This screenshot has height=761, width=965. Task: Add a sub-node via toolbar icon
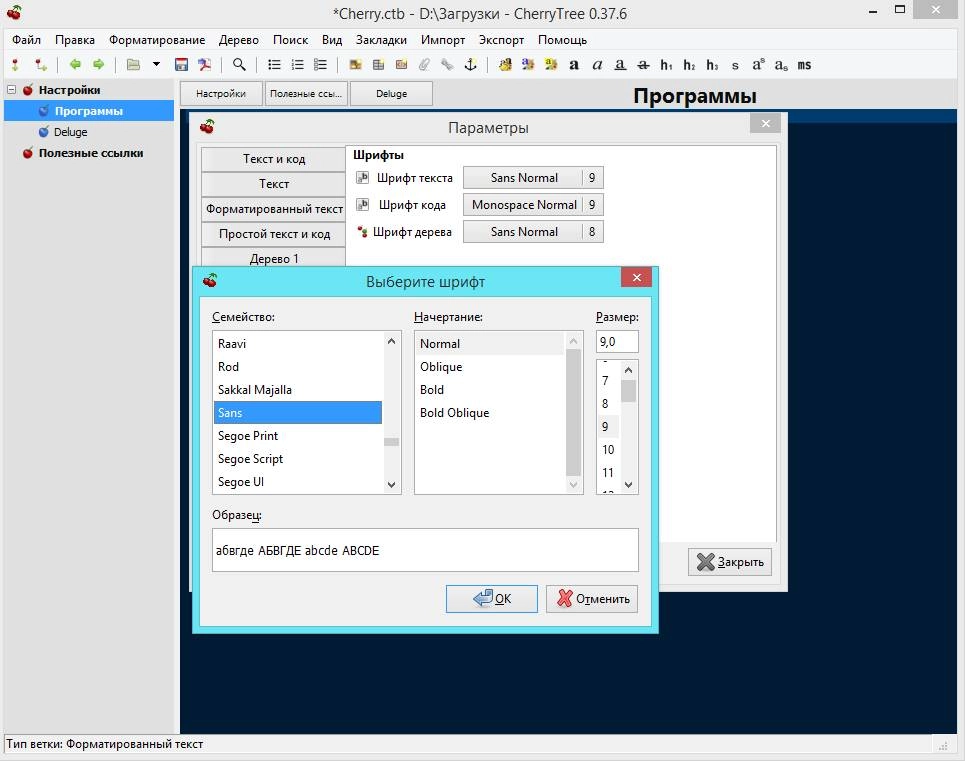41,65
